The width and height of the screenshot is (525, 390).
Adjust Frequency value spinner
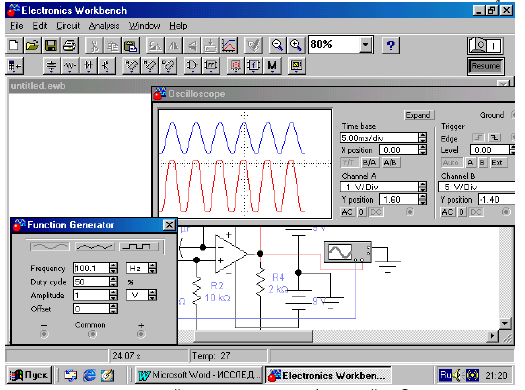tap(114, 268)
